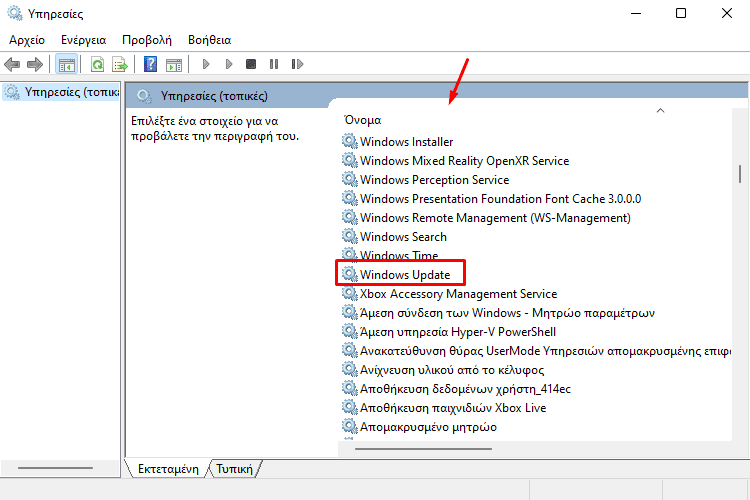Select the Windows Perception Service row
The width and height of the screenshot is (750, 500).
[434, 179]
